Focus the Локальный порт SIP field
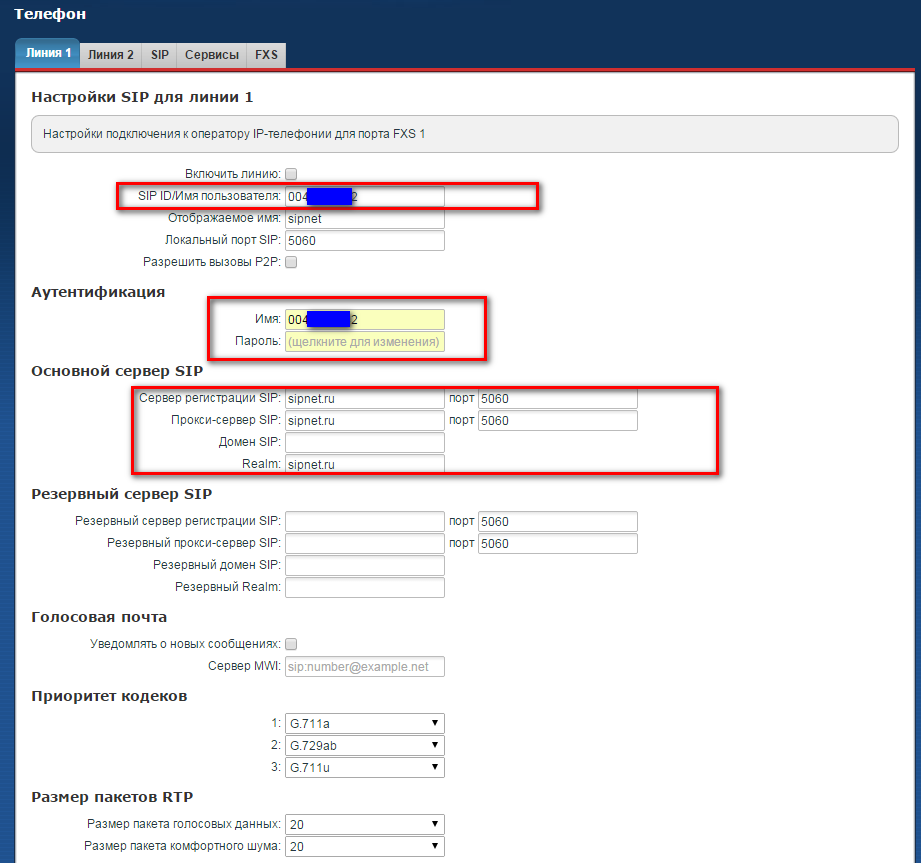Screen dimensions: 921x863 [x=364, y=240]
